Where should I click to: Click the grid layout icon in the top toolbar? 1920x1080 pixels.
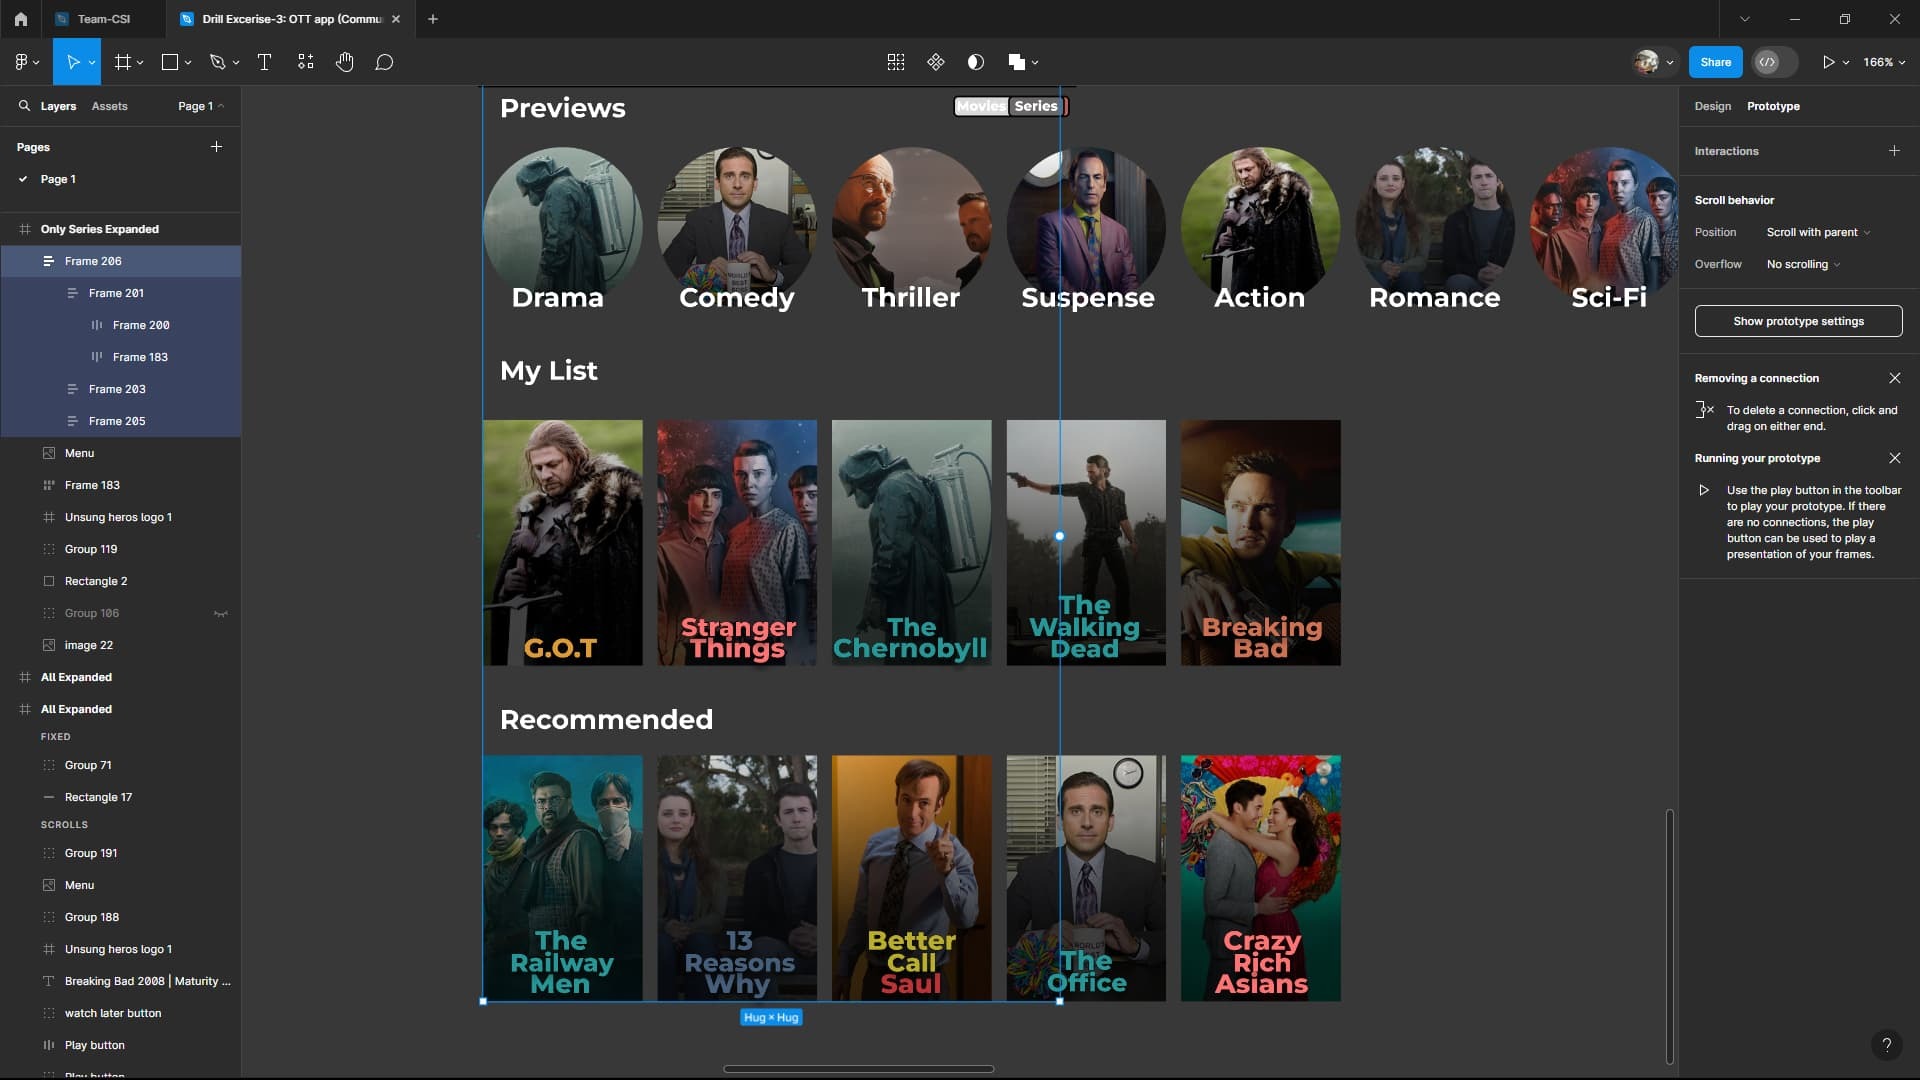coord(896,62)
